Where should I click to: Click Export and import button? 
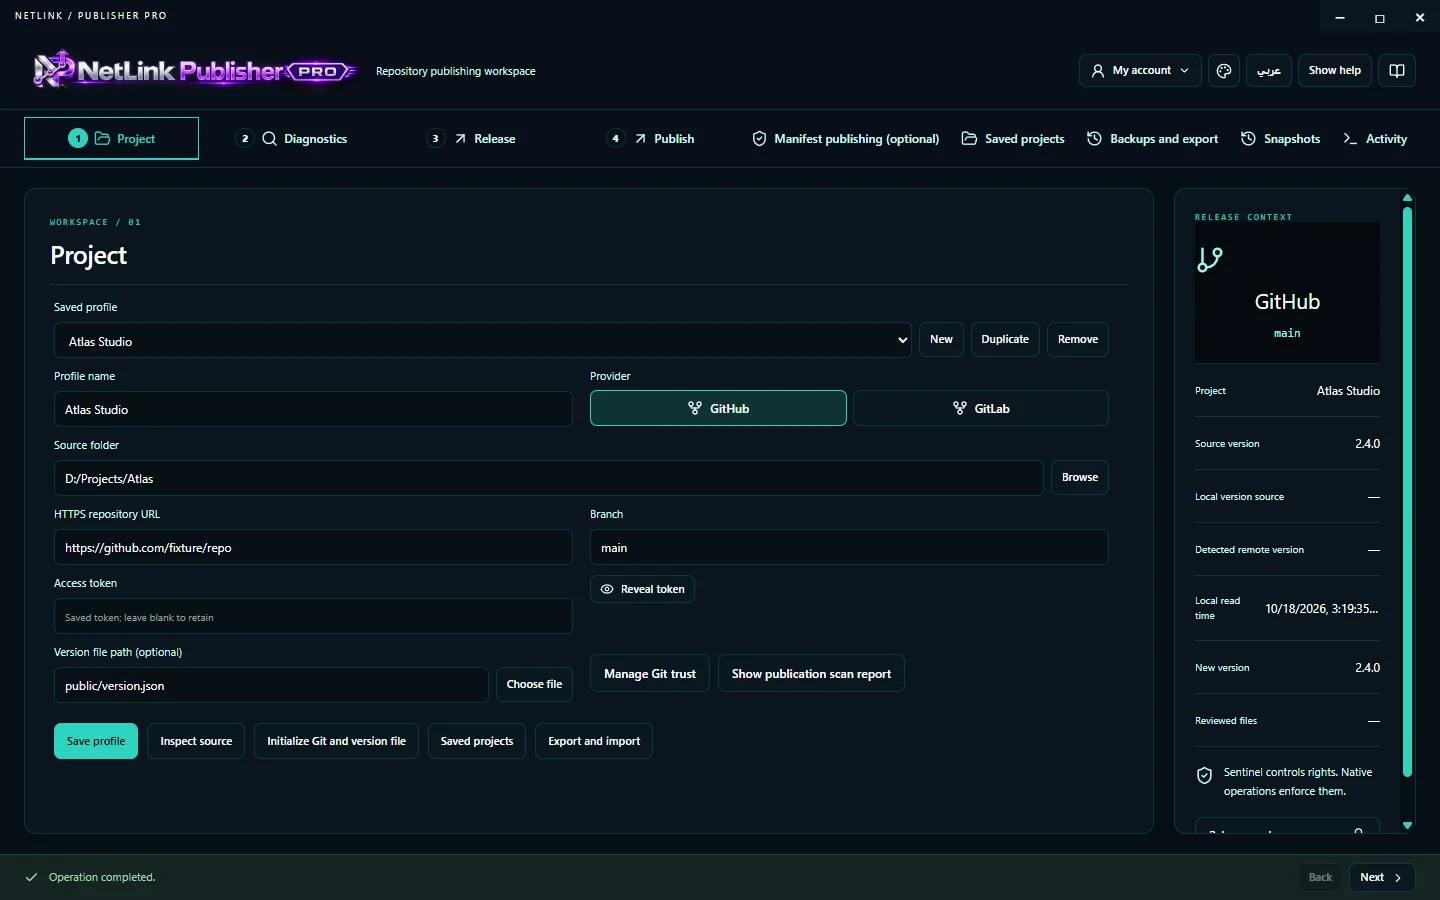[594, 741]
